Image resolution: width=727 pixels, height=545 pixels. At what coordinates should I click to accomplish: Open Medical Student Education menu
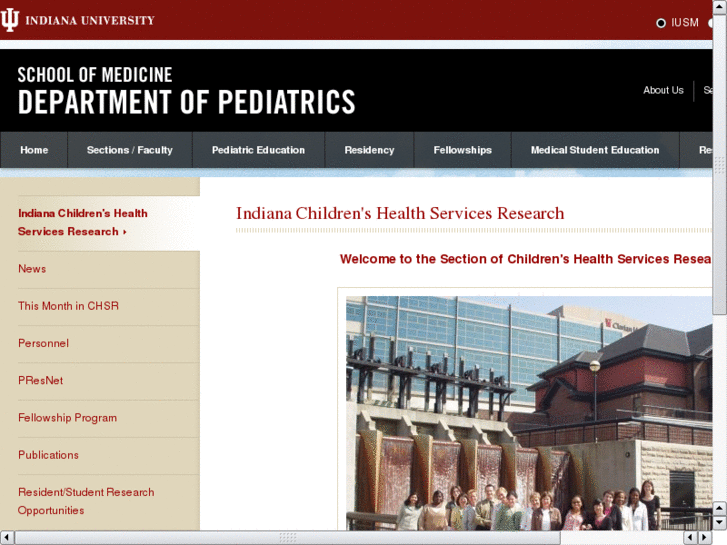[x=595, y=150]
